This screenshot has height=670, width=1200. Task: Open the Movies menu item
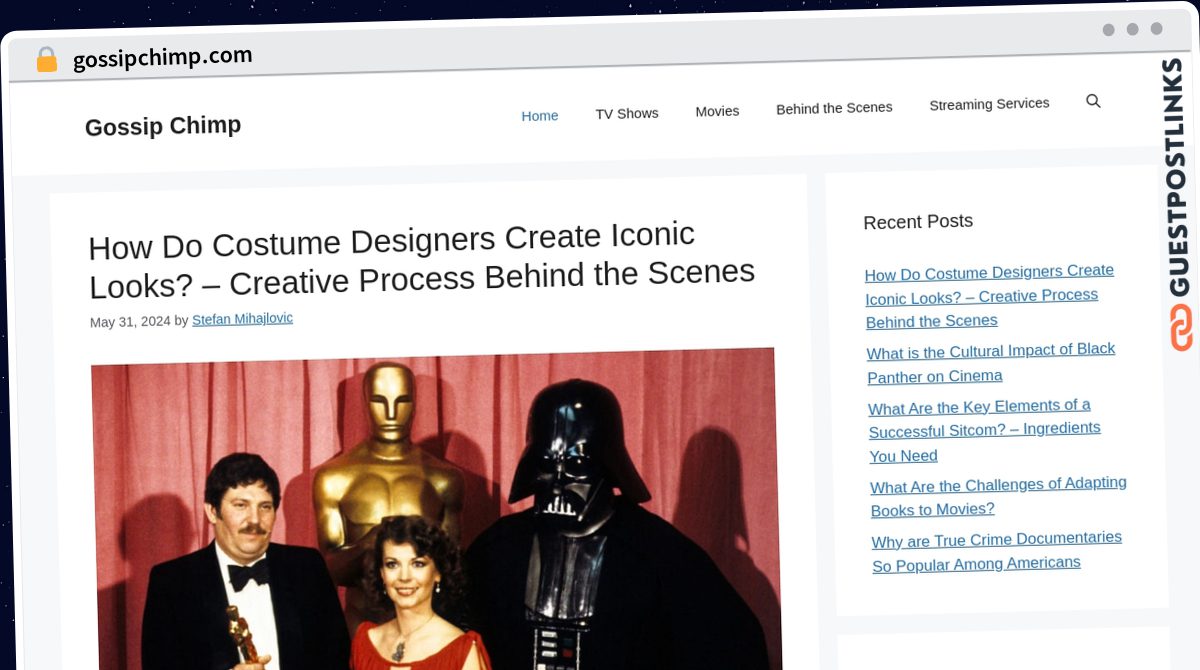(717, 111)
